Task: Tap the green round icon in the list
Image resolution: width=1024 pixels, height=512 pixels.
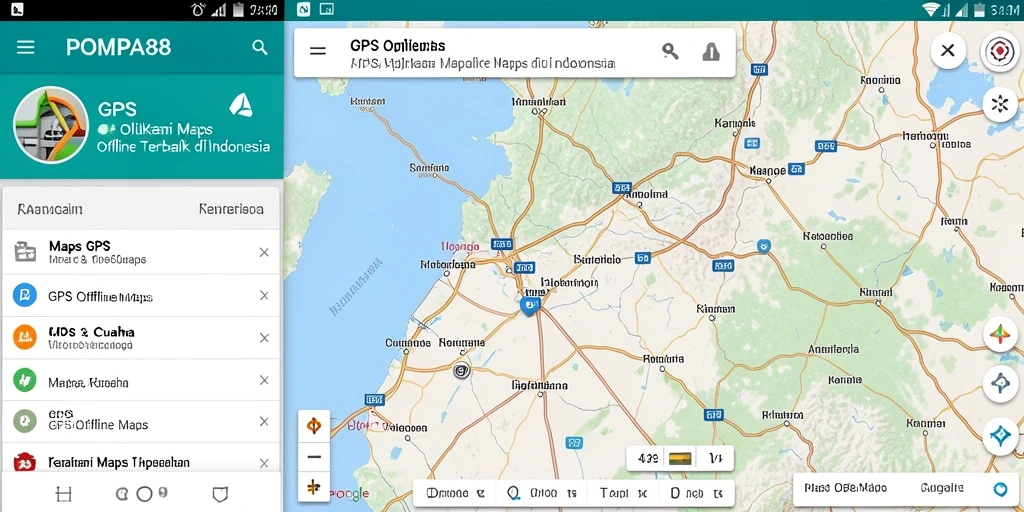Action: [x=25, y=380]
